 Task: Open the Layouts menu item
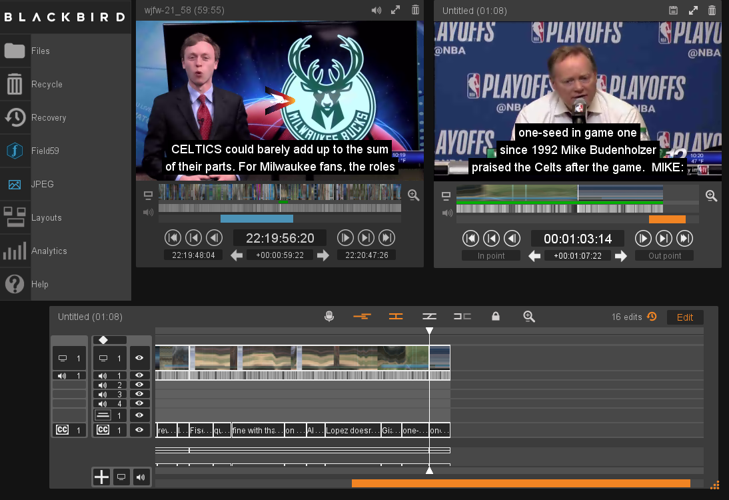tap(15, 217)
